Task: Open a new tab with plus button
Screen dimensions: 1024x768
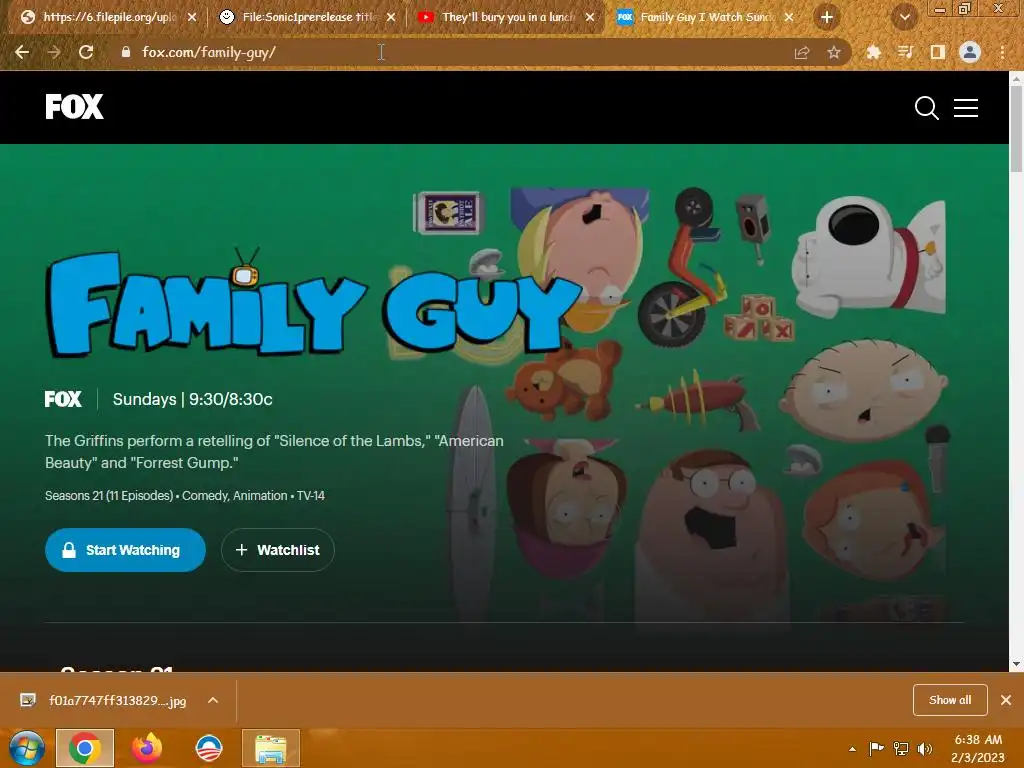Action: [827, 17]
